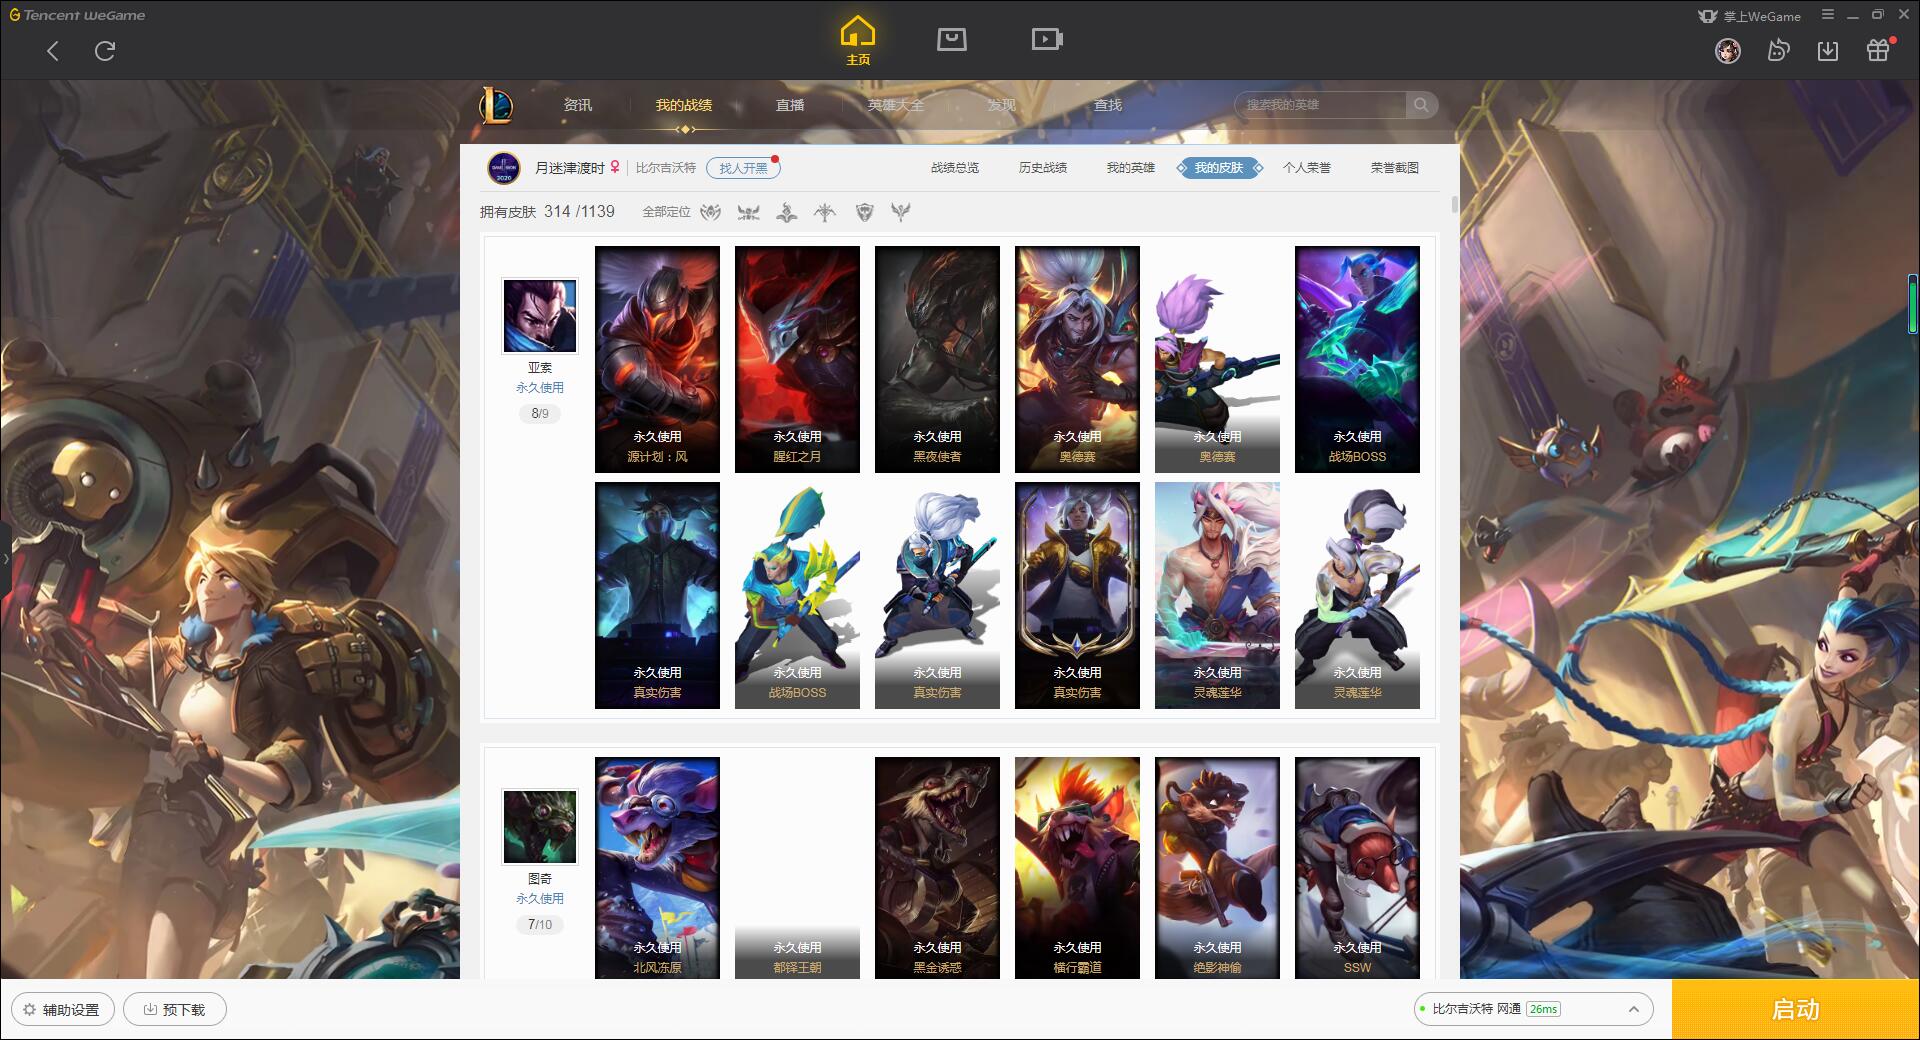Screen dimensions: 1920x1040
Task: Click the skin list vertical scrollbar
Action: coord(1454,205)
